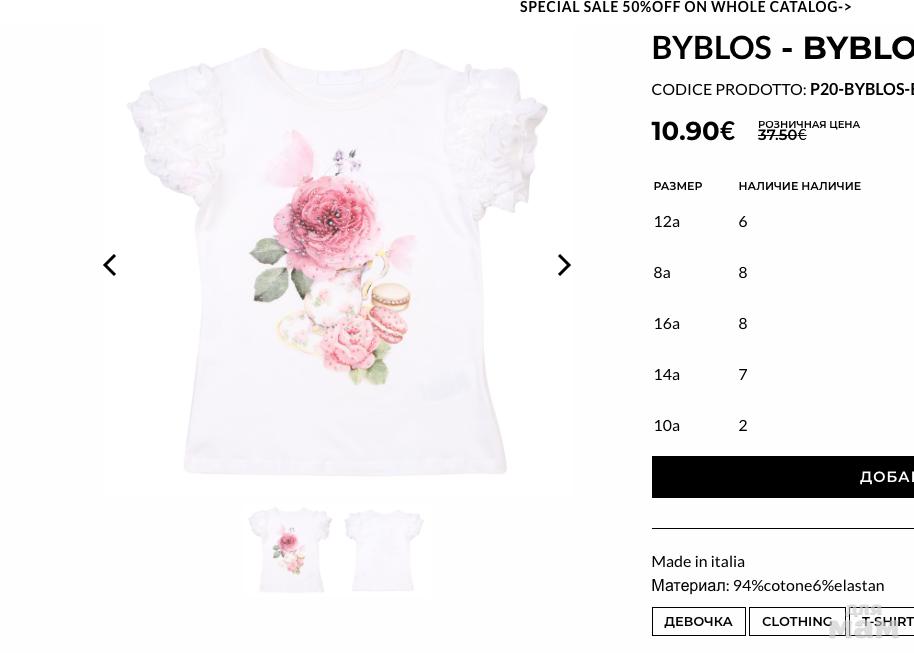Select size 10a

pos(666,425)
